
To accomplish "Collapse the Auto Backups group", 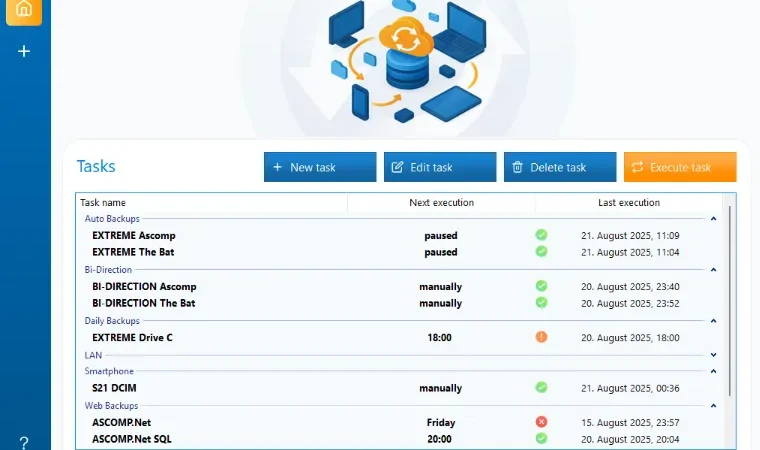I will [713, 219].
